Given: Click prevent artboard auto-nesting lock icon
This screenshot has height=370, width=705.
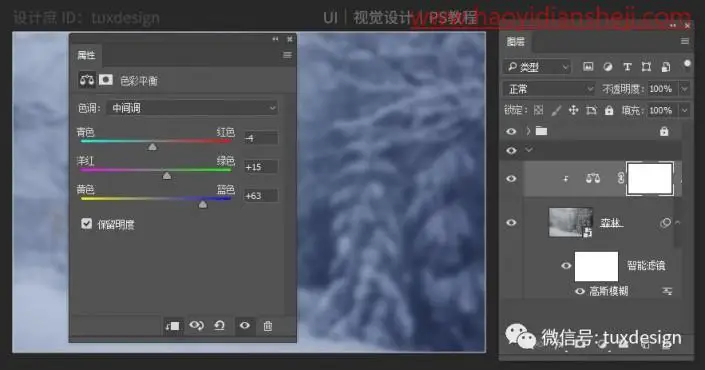Looking at the screenshot, I should click(591, 110).
